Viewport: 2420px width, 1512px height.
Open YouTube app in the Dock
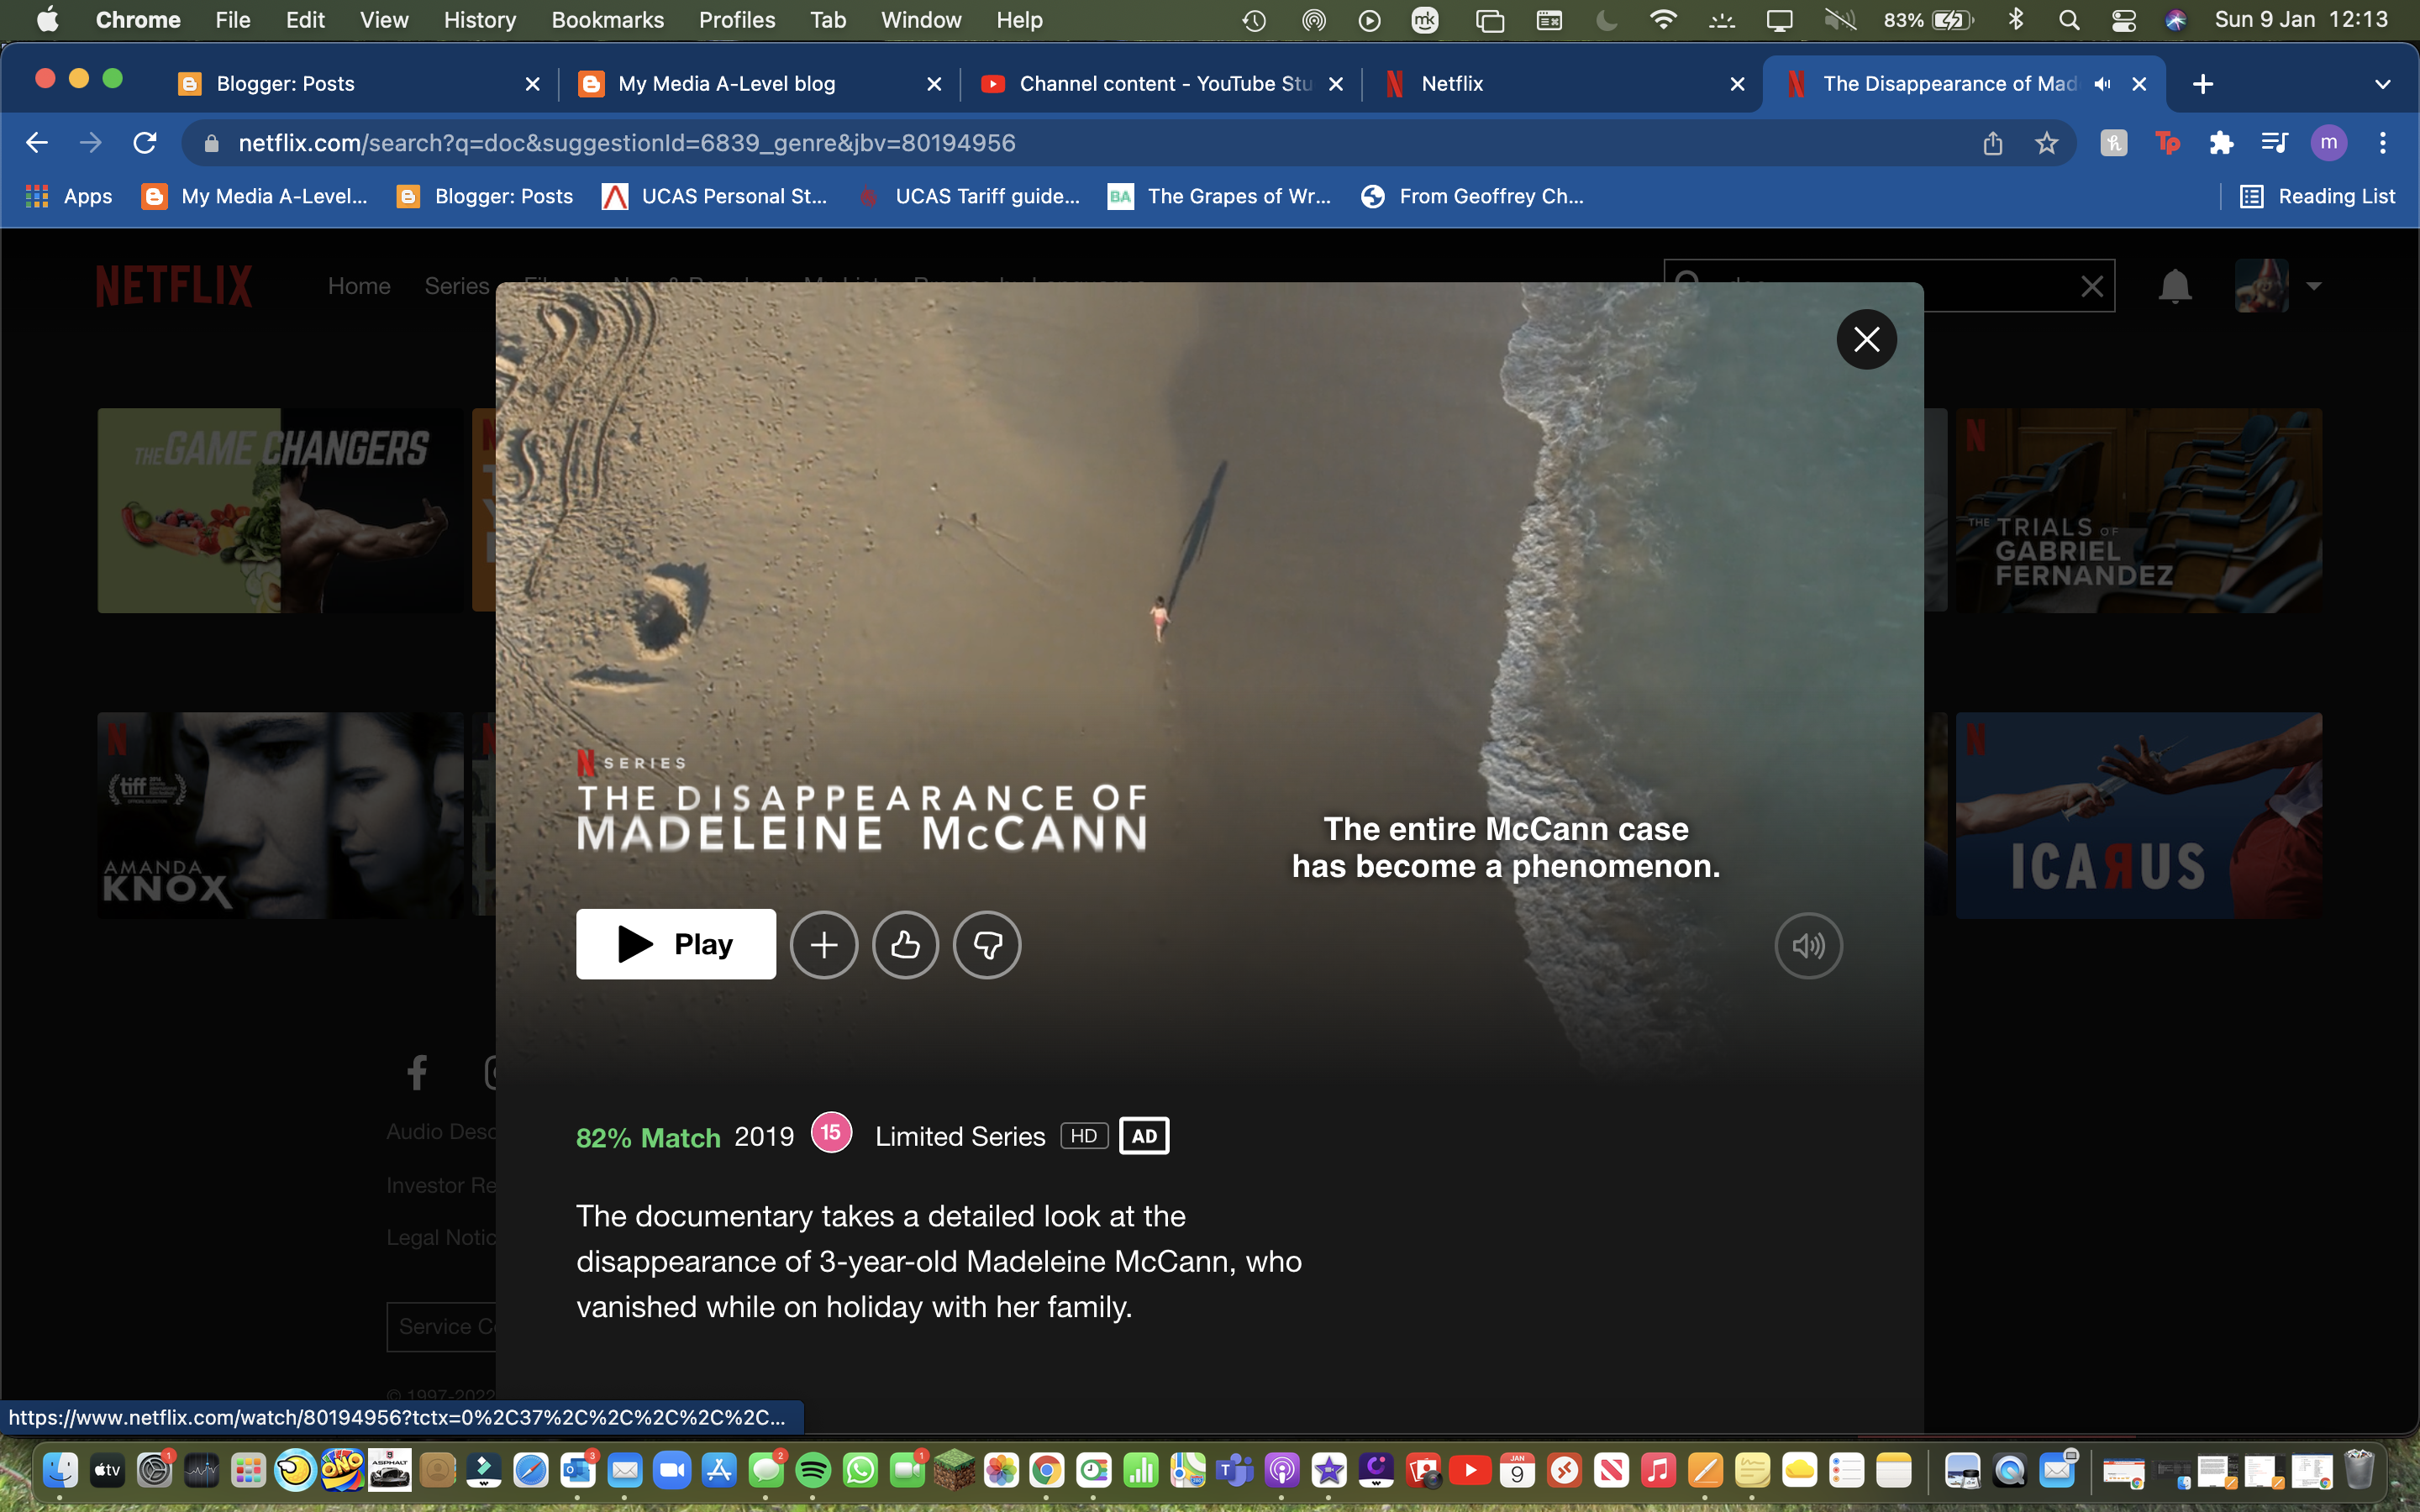click(1470, 1470)
